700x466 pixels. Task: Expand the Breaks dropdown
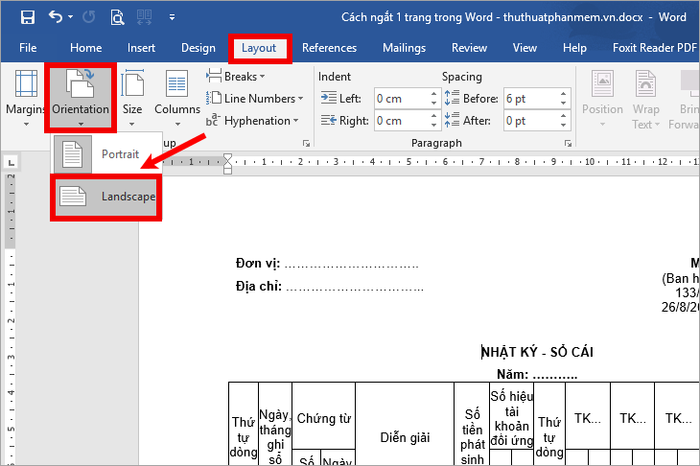[x=238, y=76]
